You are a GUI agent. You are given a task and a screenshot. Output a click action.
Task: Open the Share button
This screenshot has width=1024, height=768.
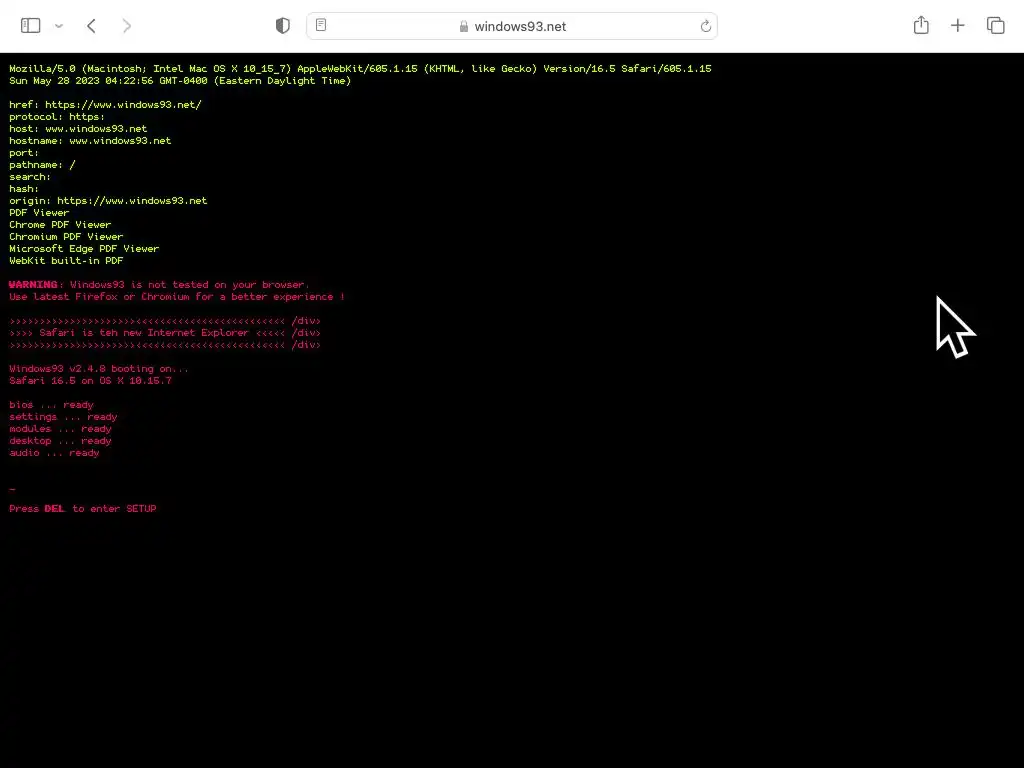pos(921,25)
